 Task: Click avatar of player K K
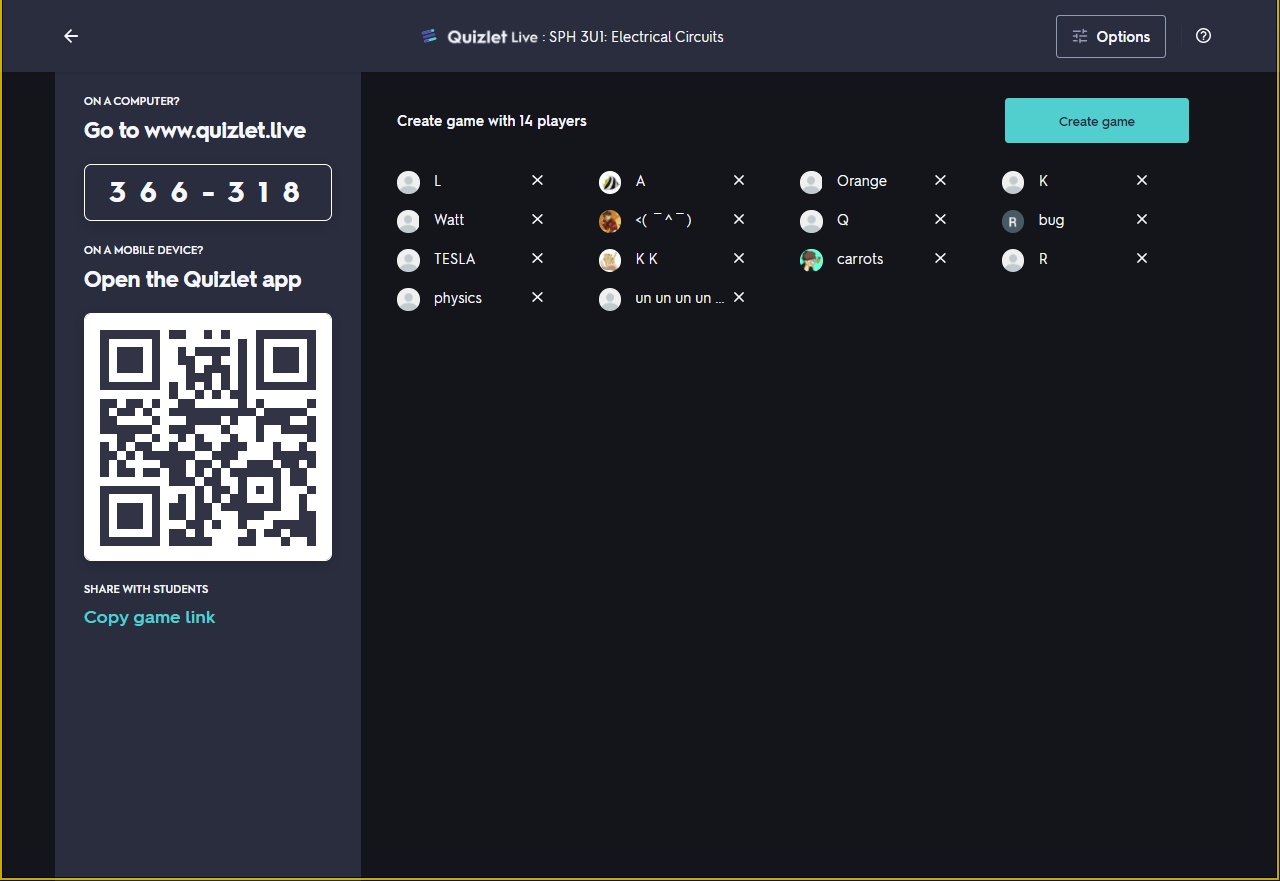point(610,260)
